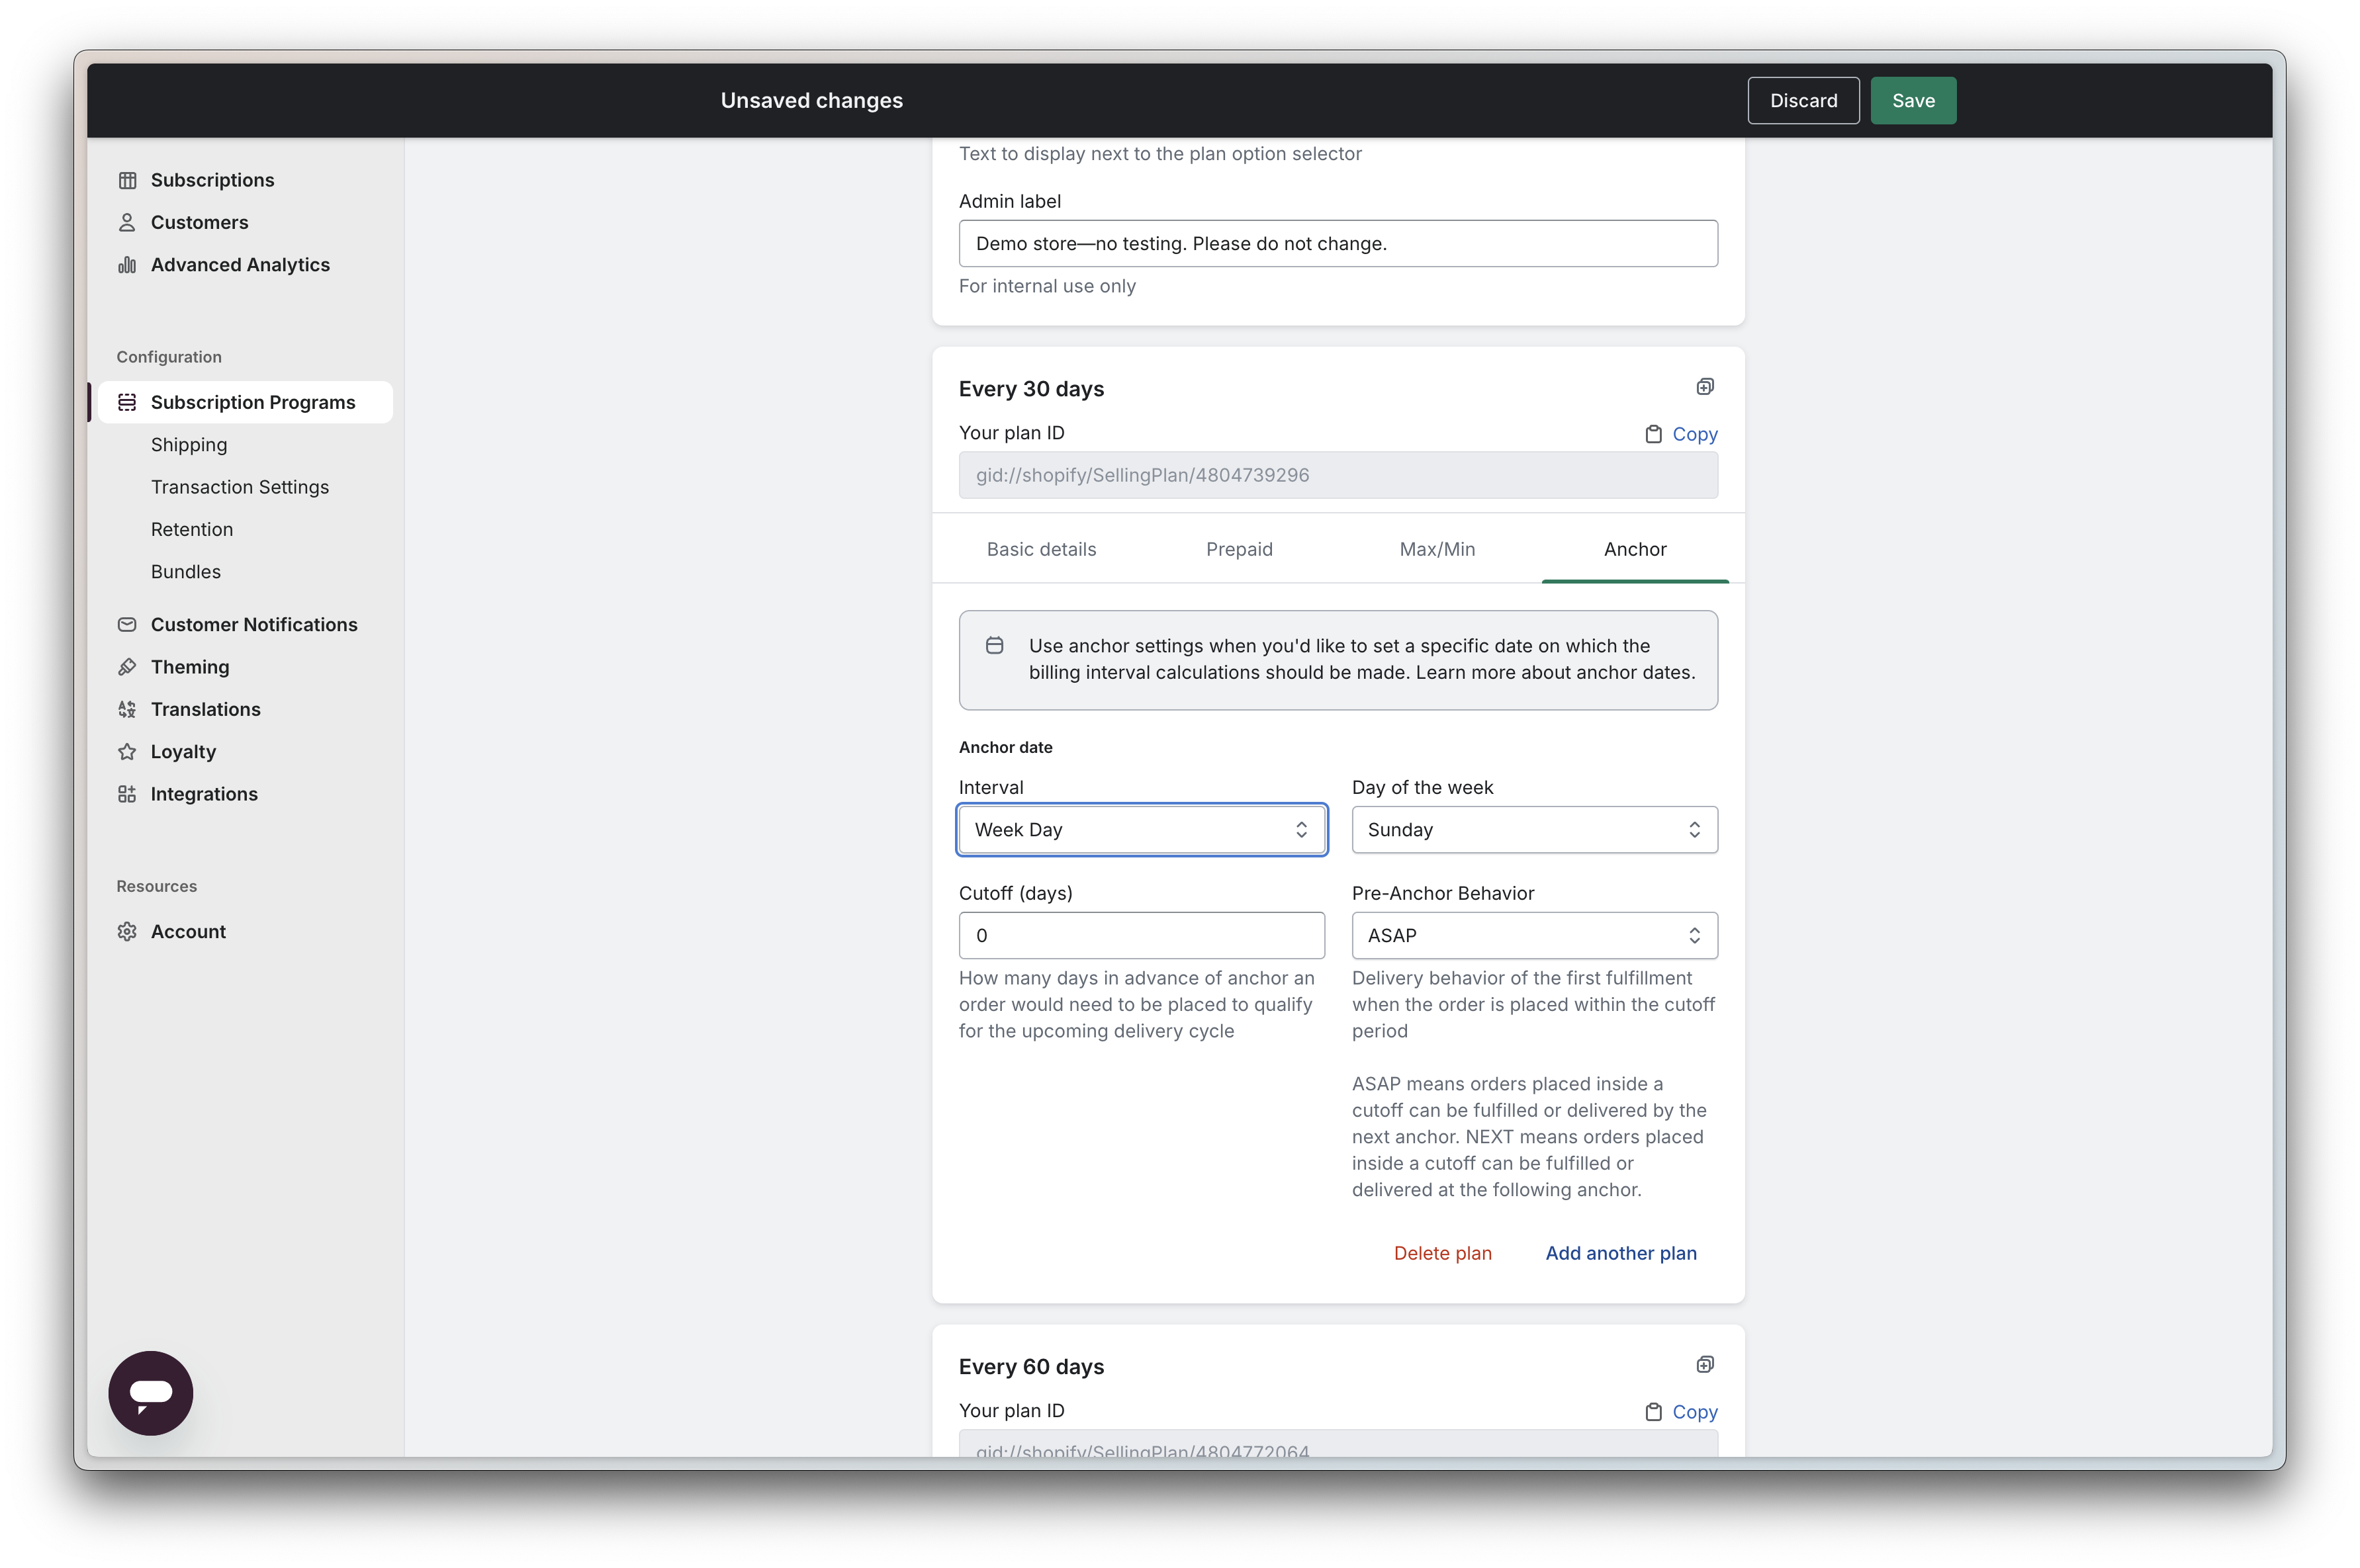
Task: Open the Theming section
Action: (190, 667)
